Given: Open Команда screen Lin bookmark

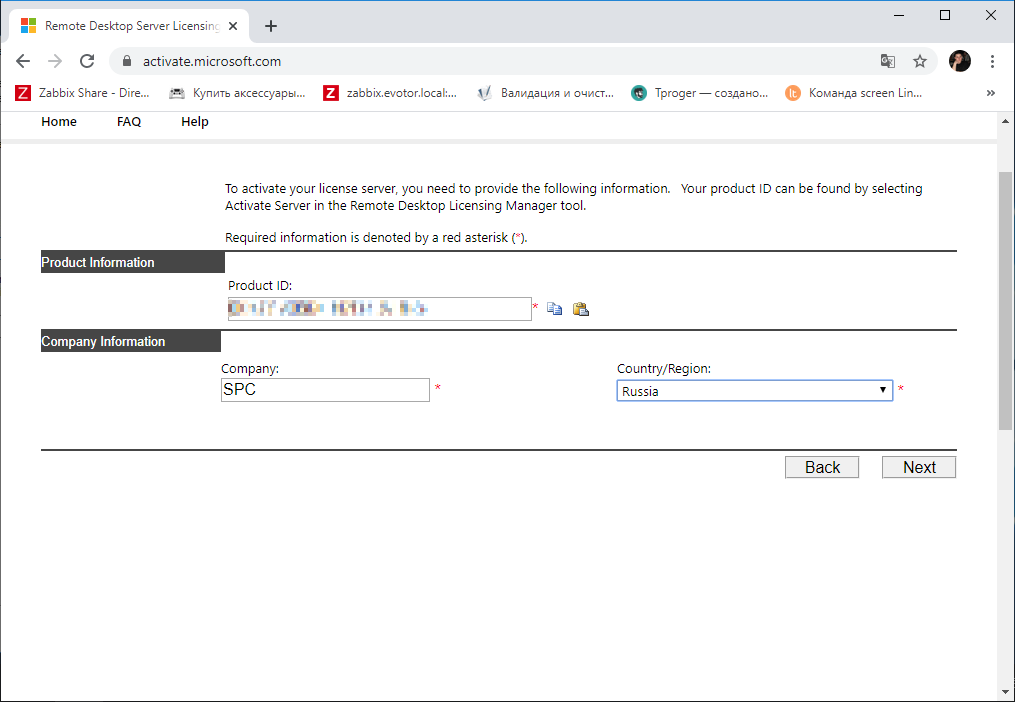Looking at the screenshot, I should [x=854, y=93].
